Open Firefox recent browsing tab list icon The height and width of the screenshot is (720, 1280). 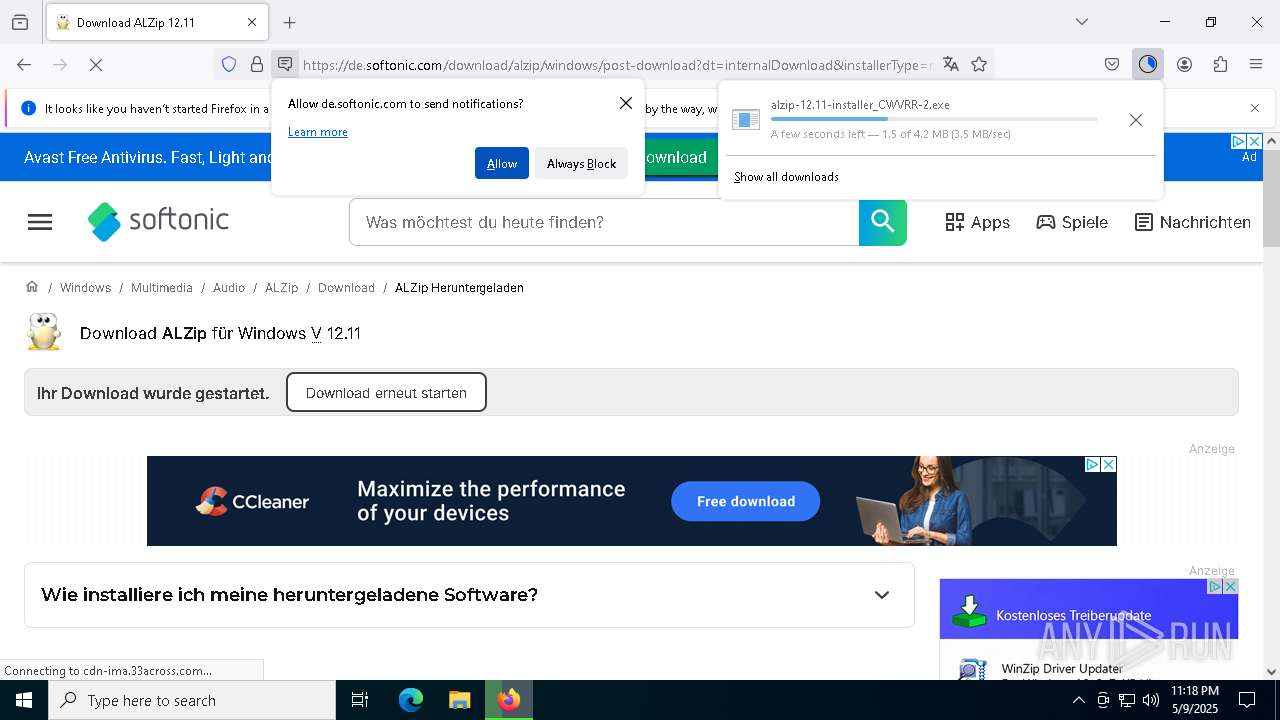point(20,22)
